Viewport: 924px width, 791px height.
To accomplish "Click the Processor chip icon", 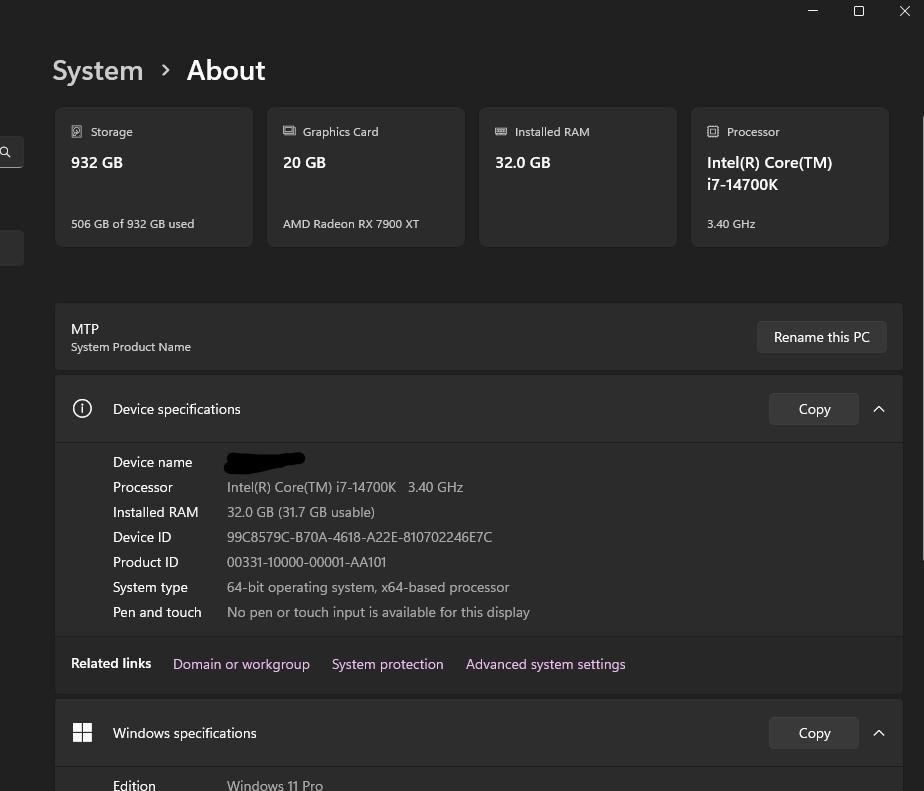I will point(713,132).
